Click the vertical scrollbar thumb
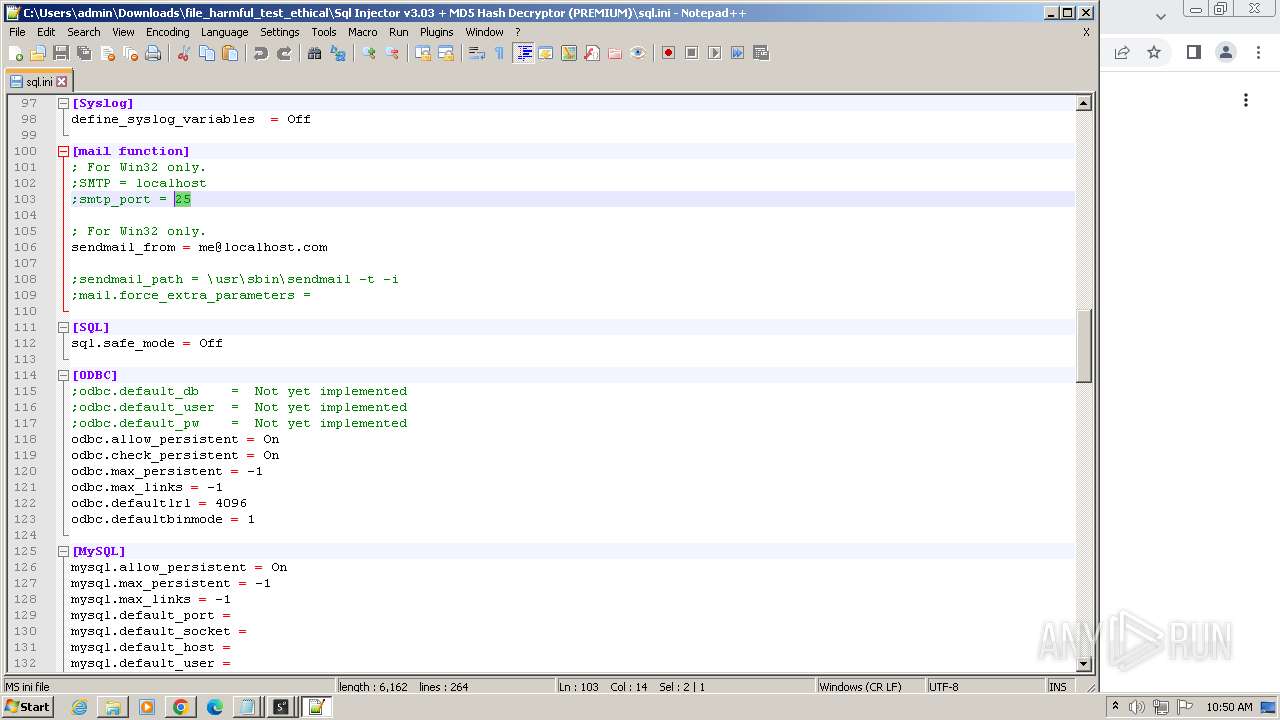 coord(1083,345)
